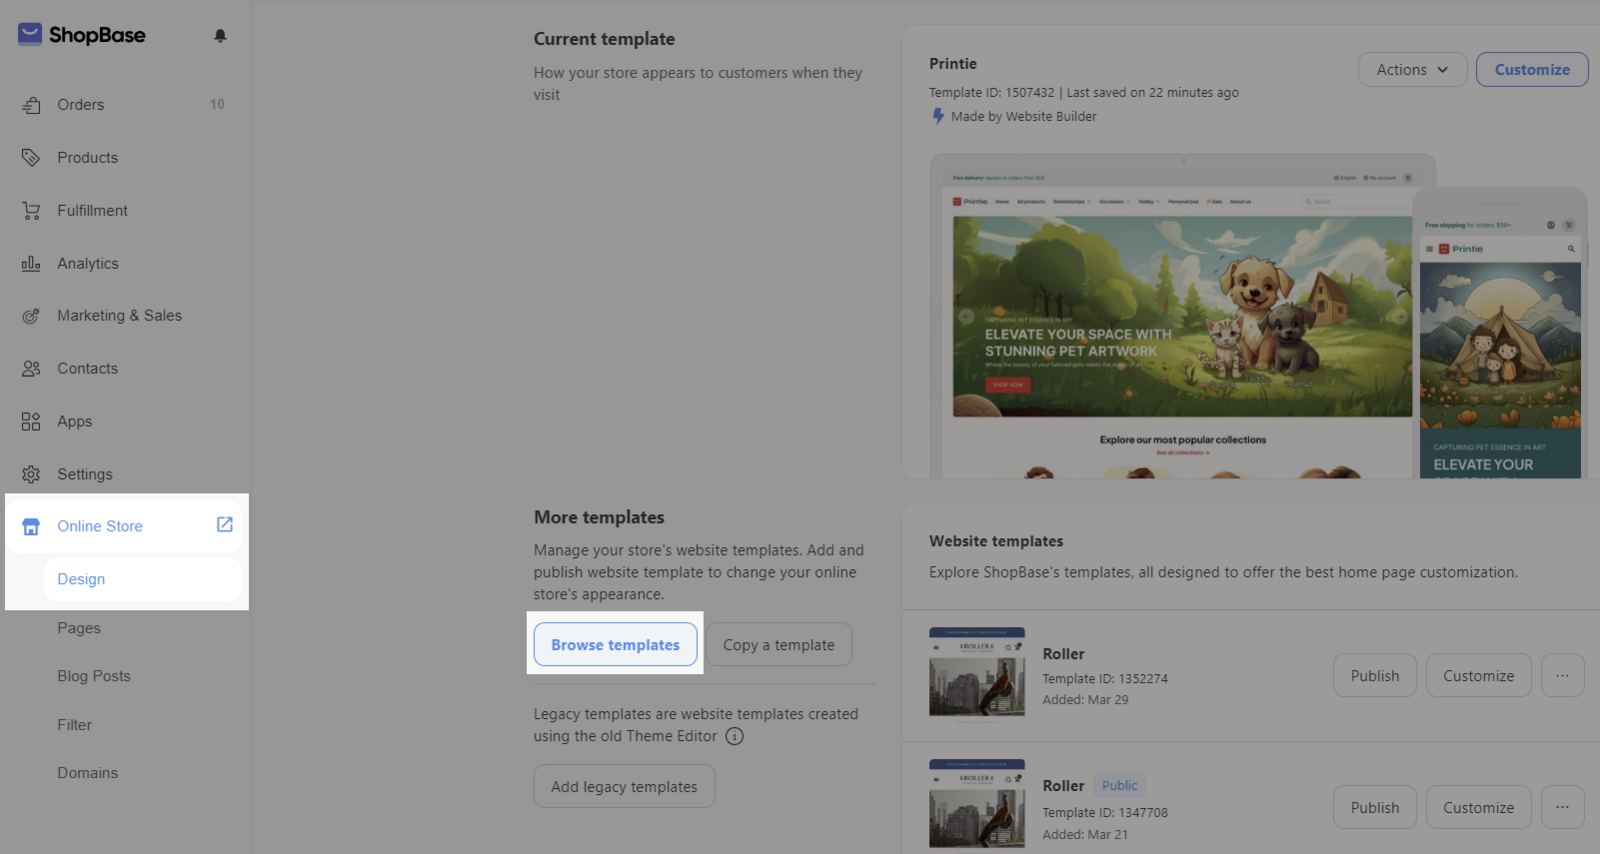Click Copy a template button
The width and height of the screenshot is (1600, 854).
tap(779, 645)
